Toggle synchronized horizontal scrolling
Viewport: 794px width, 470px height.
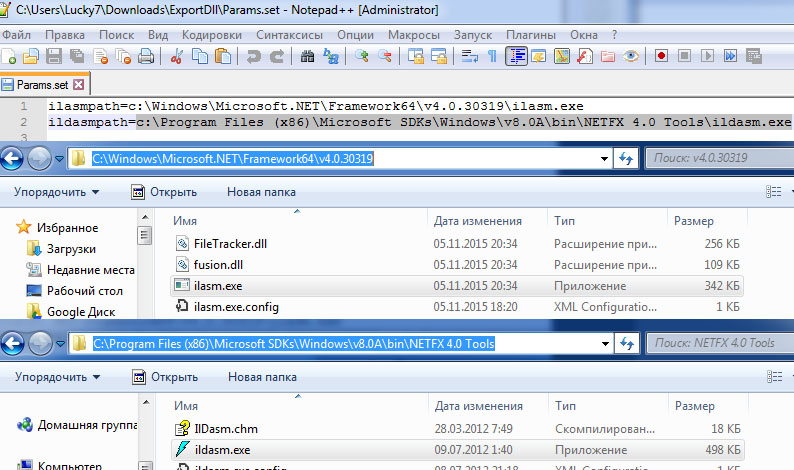tap(439, 56)
